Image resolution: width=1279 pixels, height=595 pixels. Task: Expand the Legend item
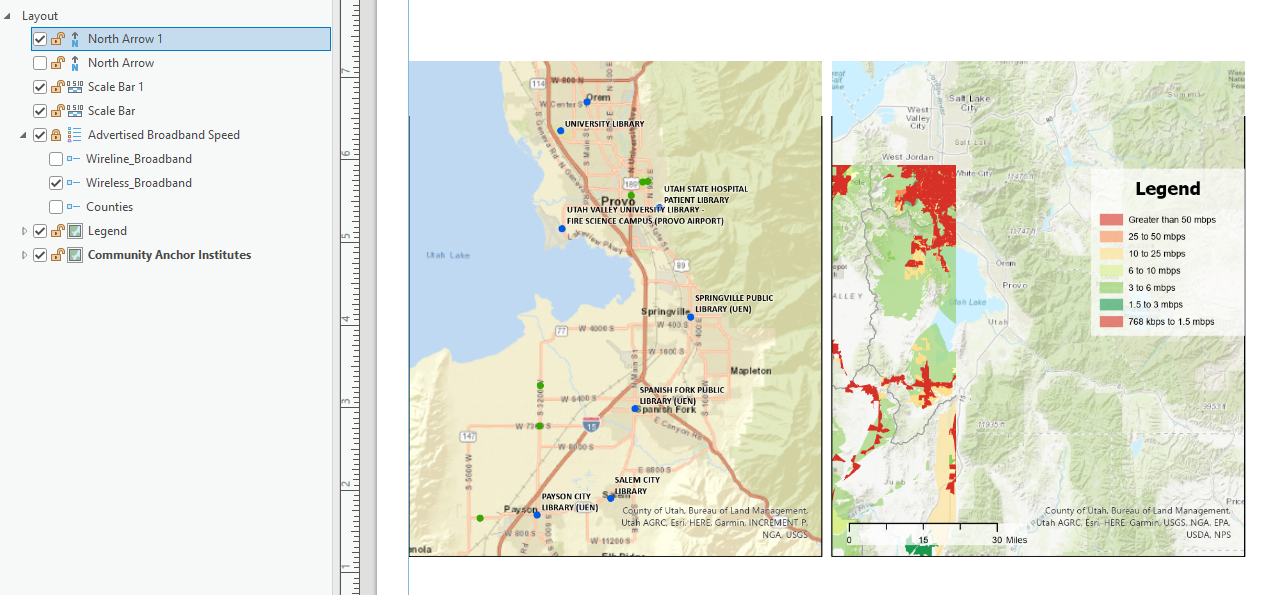23,230
